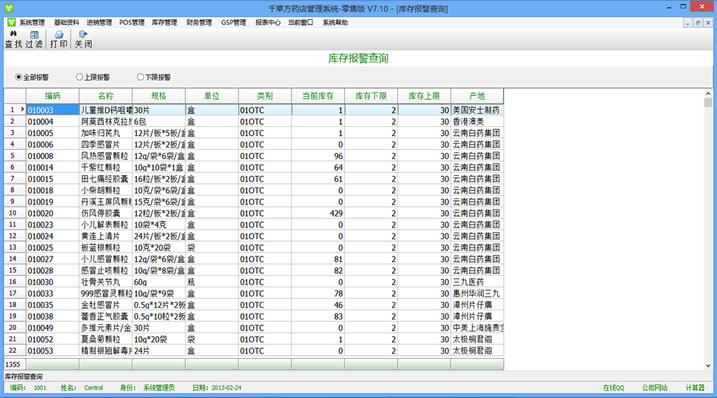This screenshot has height=398, width=717.
Task: Click the 过滤 (filter) toolbar icon
Action: [x=34, y=34]
